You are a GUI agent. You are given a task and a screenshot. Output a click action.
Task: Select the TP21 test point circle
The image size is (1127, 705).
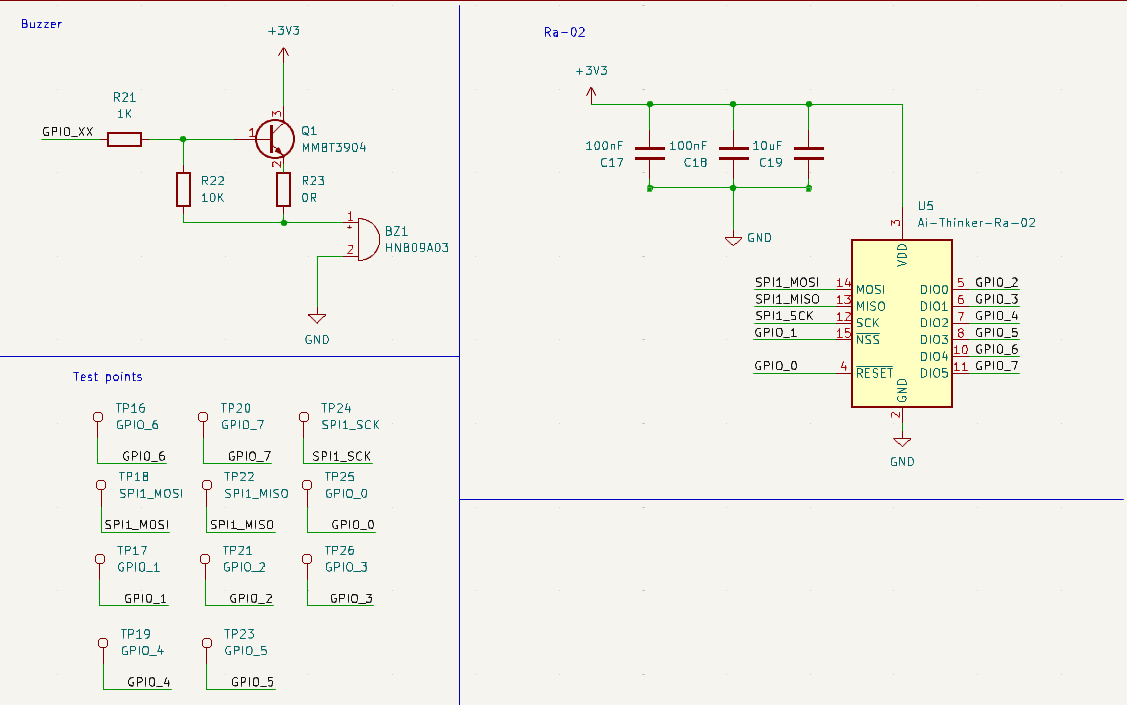tap(206, 559)
